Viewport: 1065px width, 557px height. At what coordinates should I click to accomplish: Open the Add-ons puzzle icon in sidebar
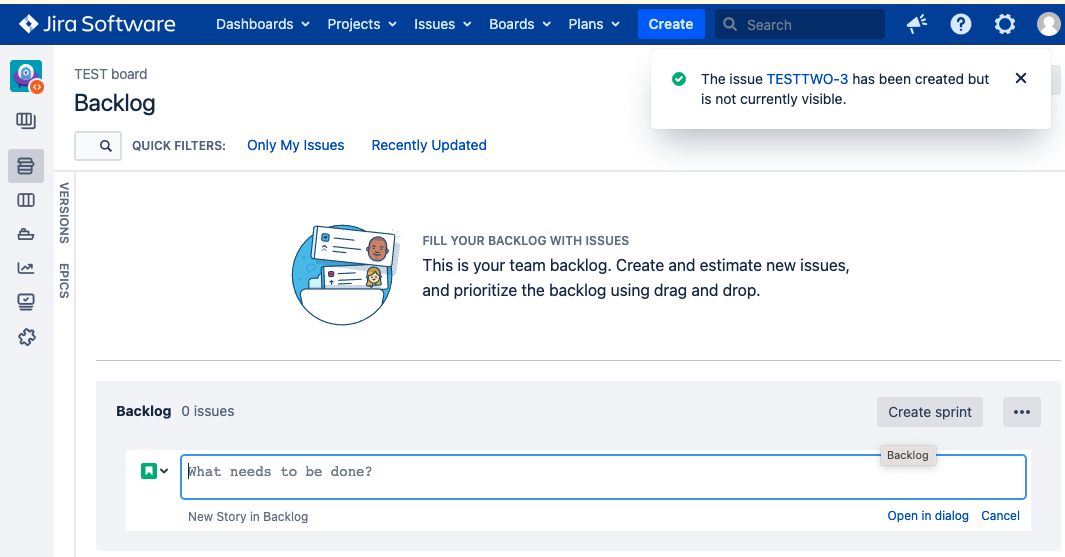[27, 337]
